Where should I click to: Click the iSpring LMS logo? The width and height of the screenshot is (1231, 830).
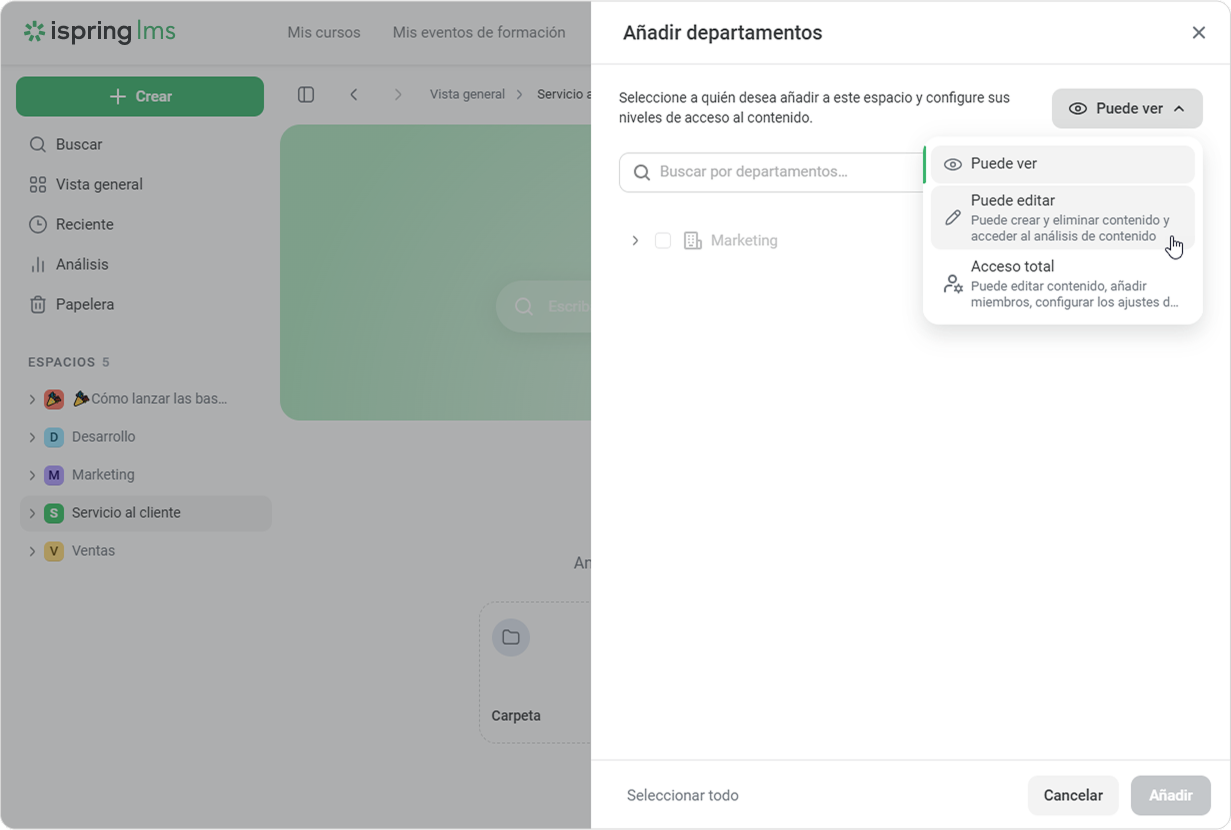[100, 32]
